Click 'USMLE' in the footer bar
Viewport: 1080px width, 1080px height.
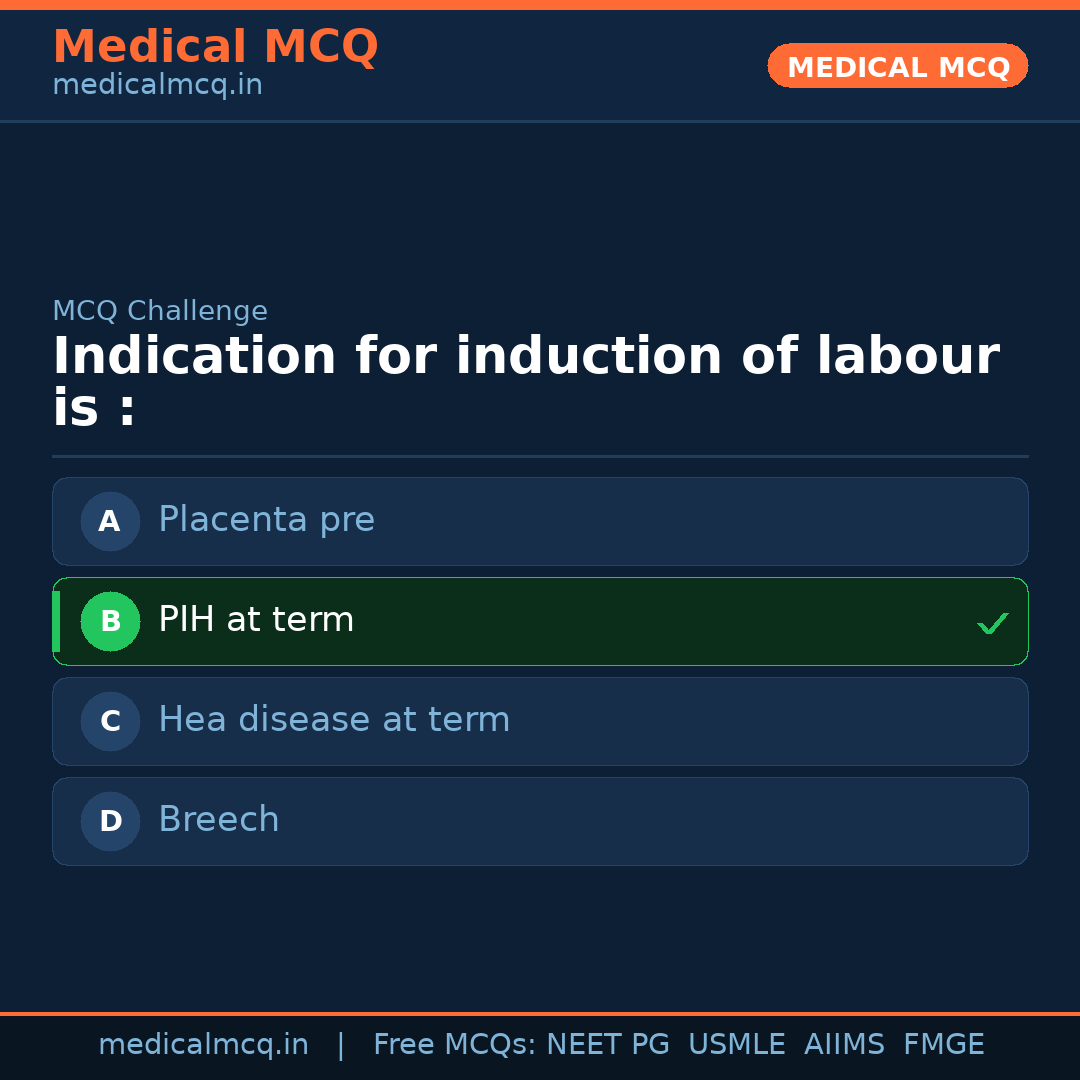pos(737,1043)
